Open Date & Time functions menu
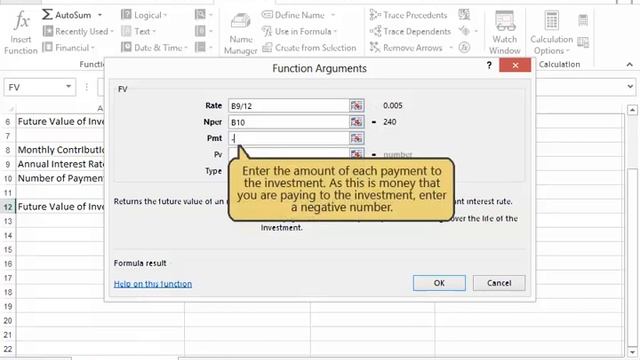Viewport: 640px width, 360px height. click(154, 48)
